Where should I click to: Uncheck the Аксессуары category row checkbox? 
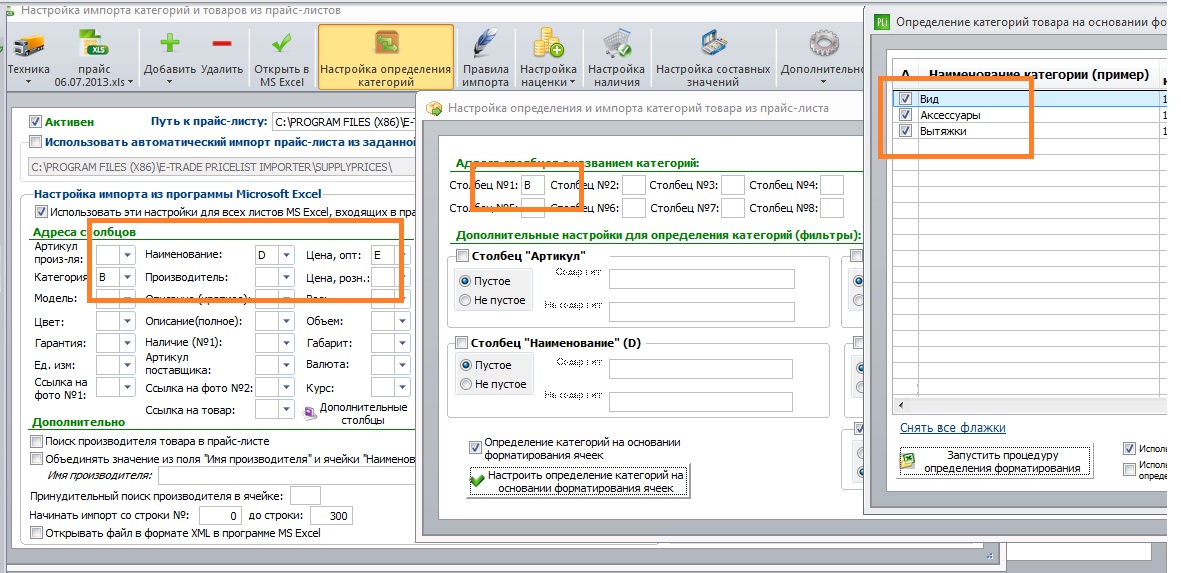(x=905, y=115)
